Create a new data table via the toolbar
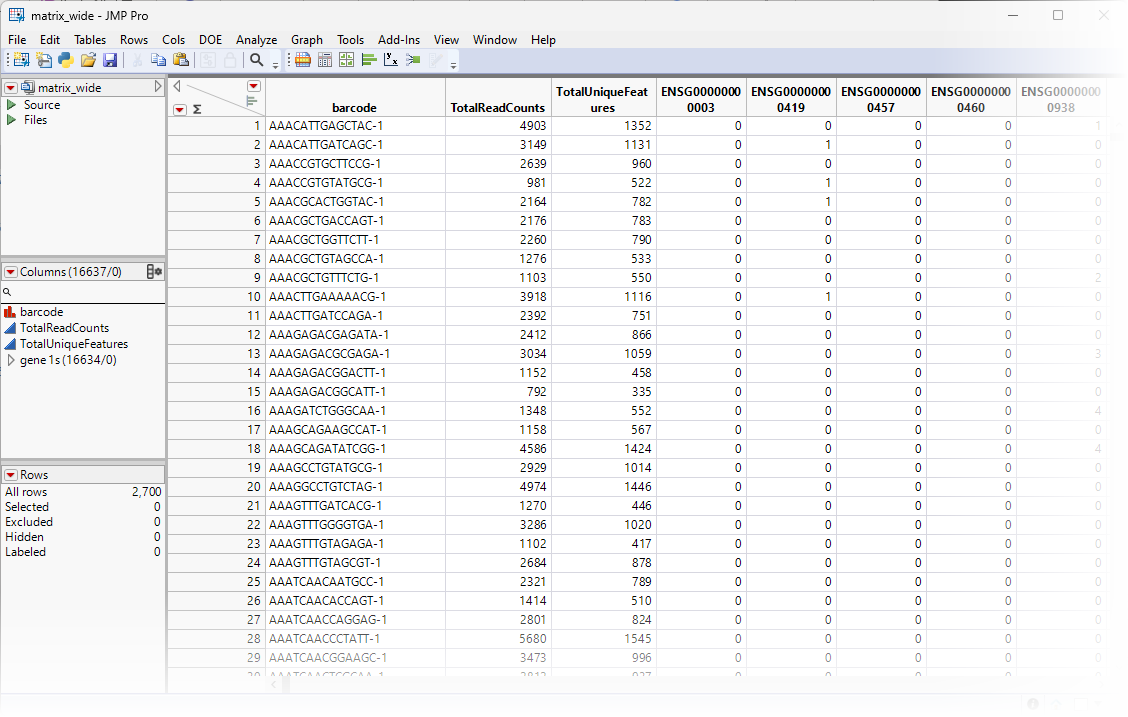This screenshot has height=717, width=1128. click(20, 60)
